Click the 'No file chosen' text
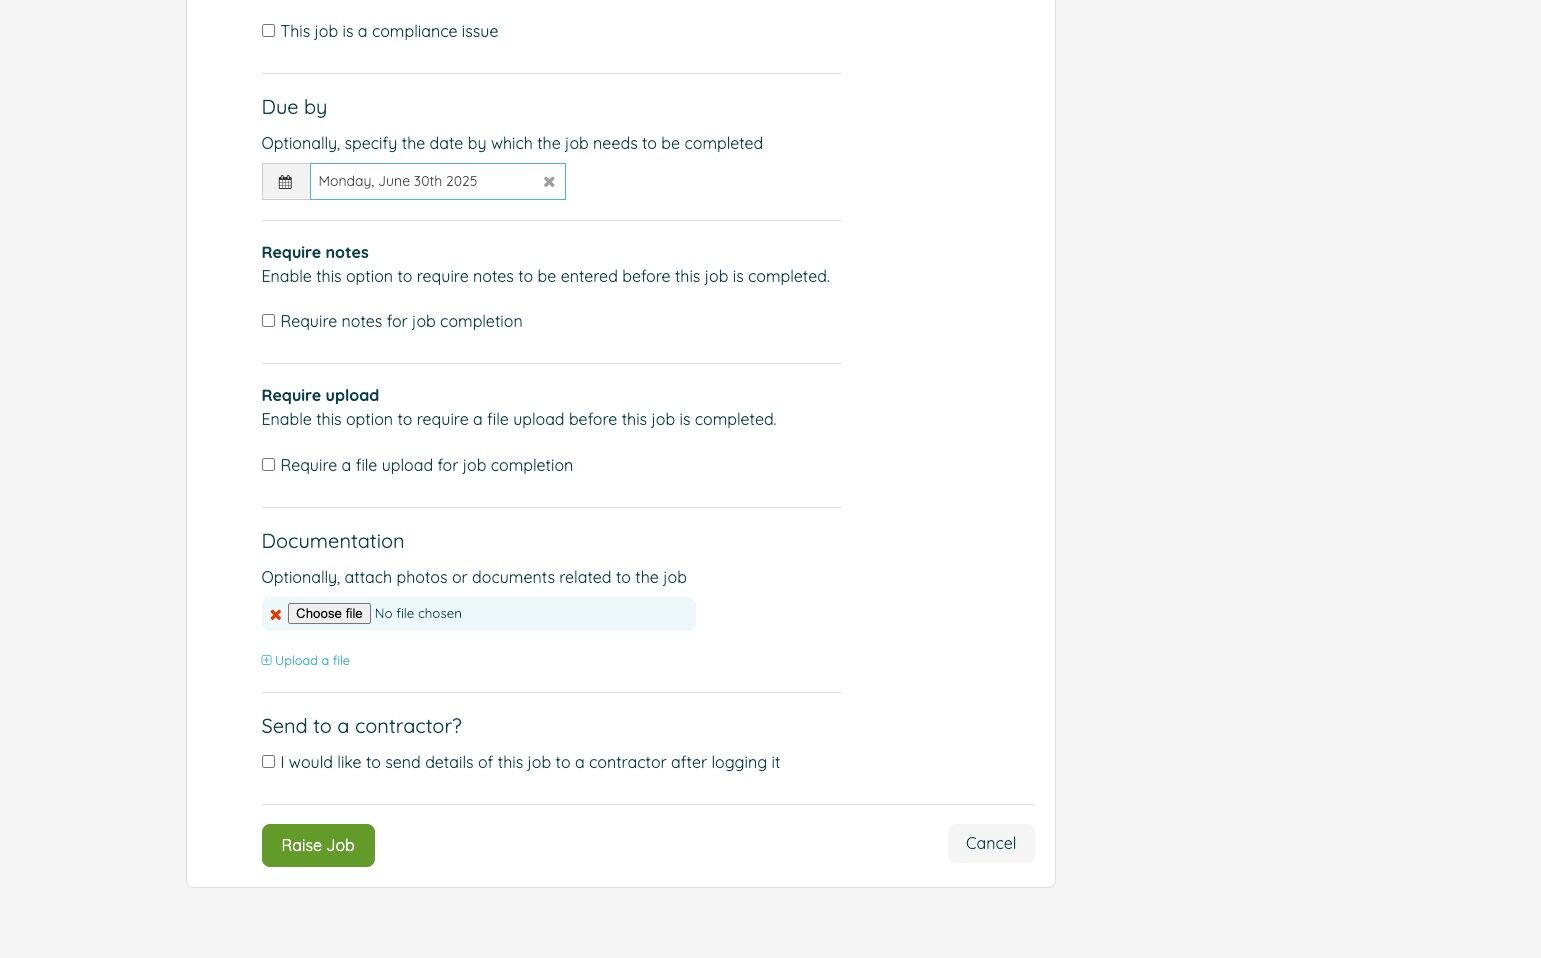1541x958 pixels. point(418,614)
